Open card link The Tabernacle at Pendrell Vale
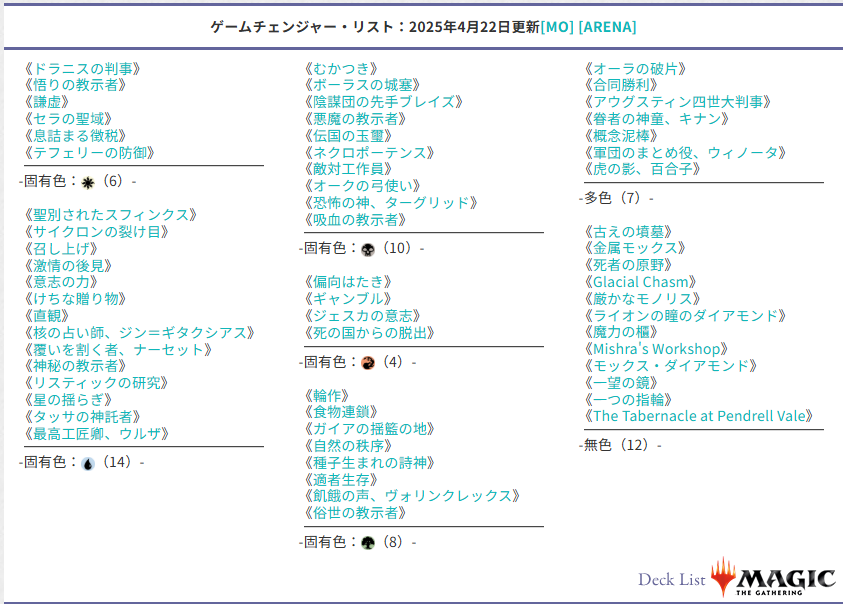Viewport: 843px width, 604px height. tap(699, 416)
